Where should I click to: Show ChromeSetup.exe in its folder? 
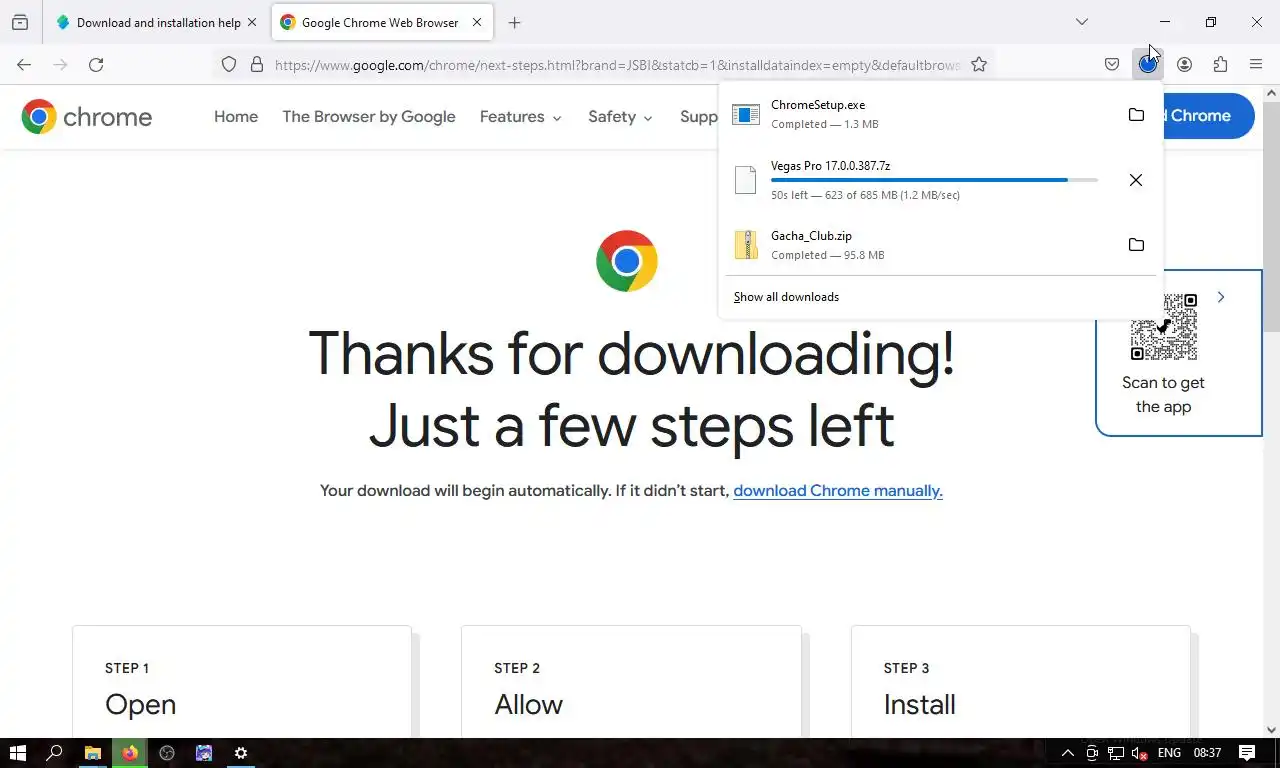(1136, 115)
